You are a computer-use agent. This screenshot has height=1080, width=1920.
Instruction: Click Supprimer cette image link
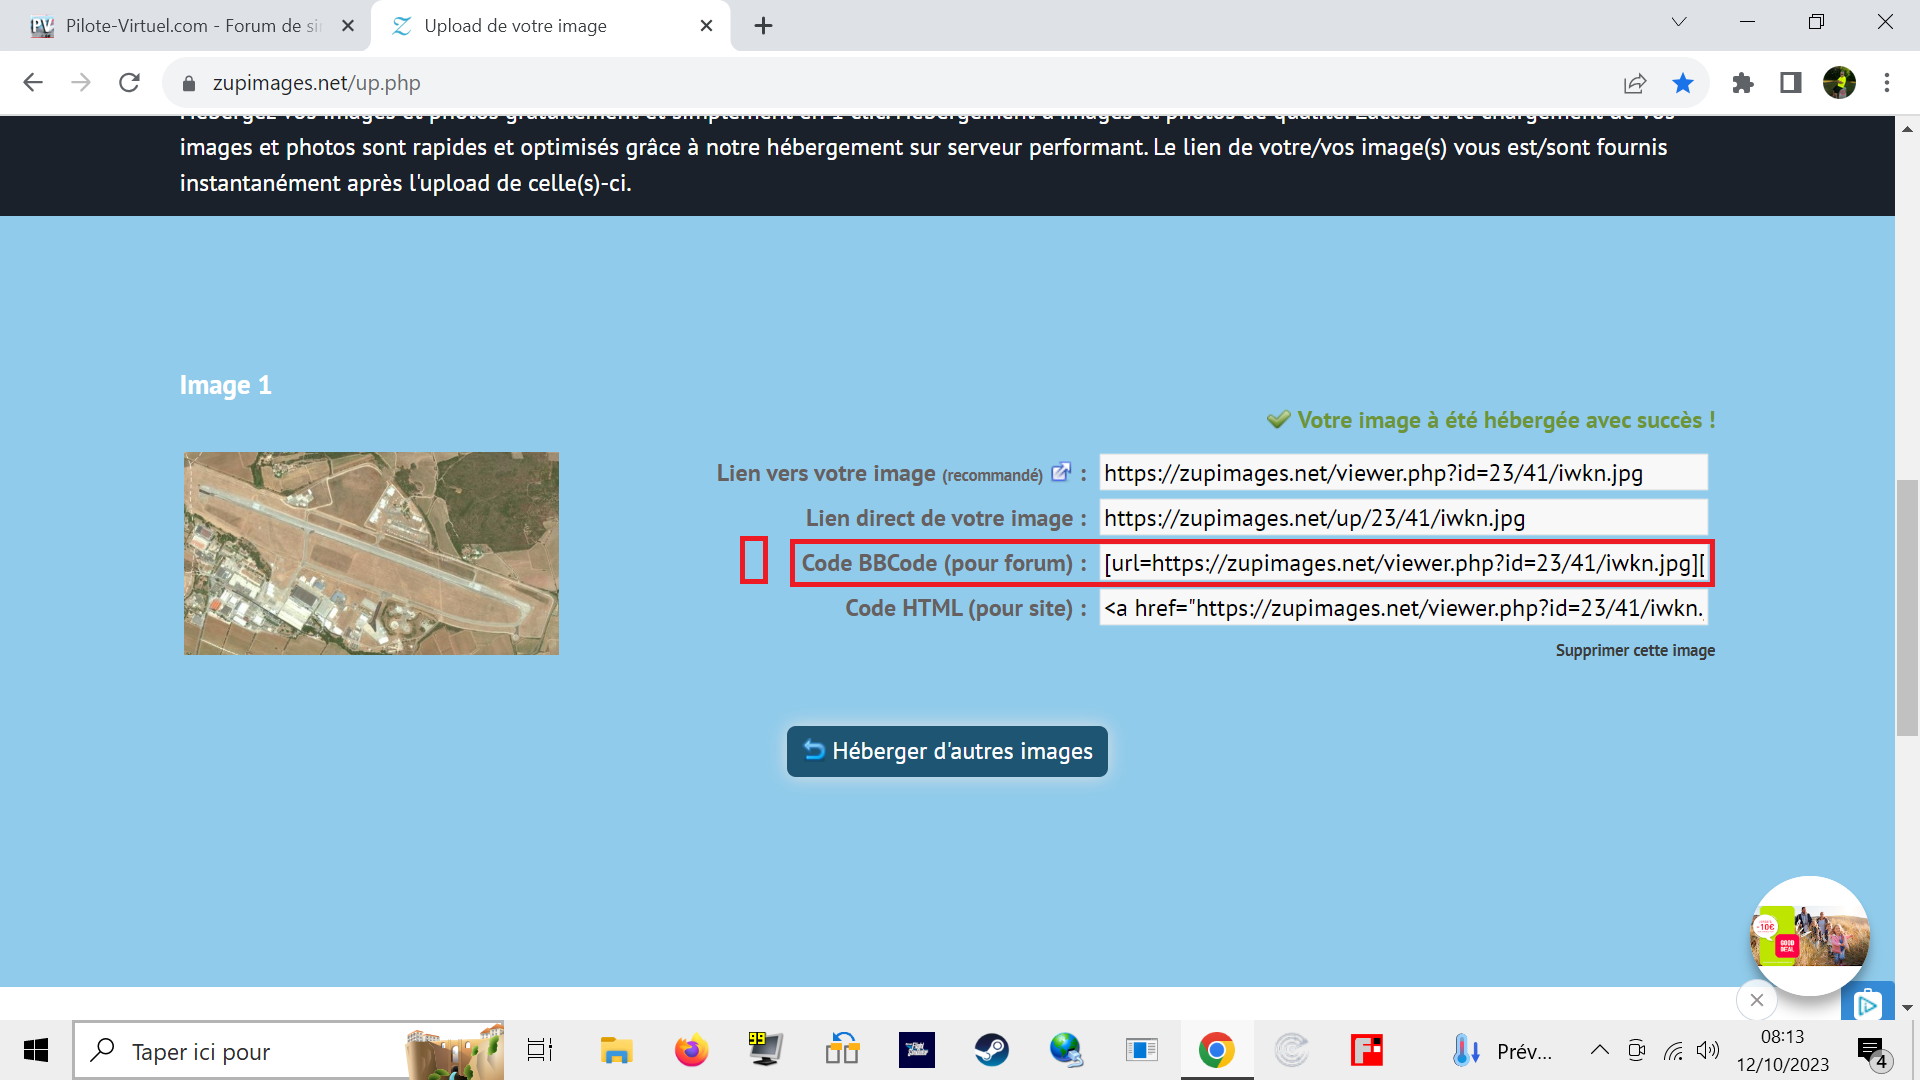1635,650
